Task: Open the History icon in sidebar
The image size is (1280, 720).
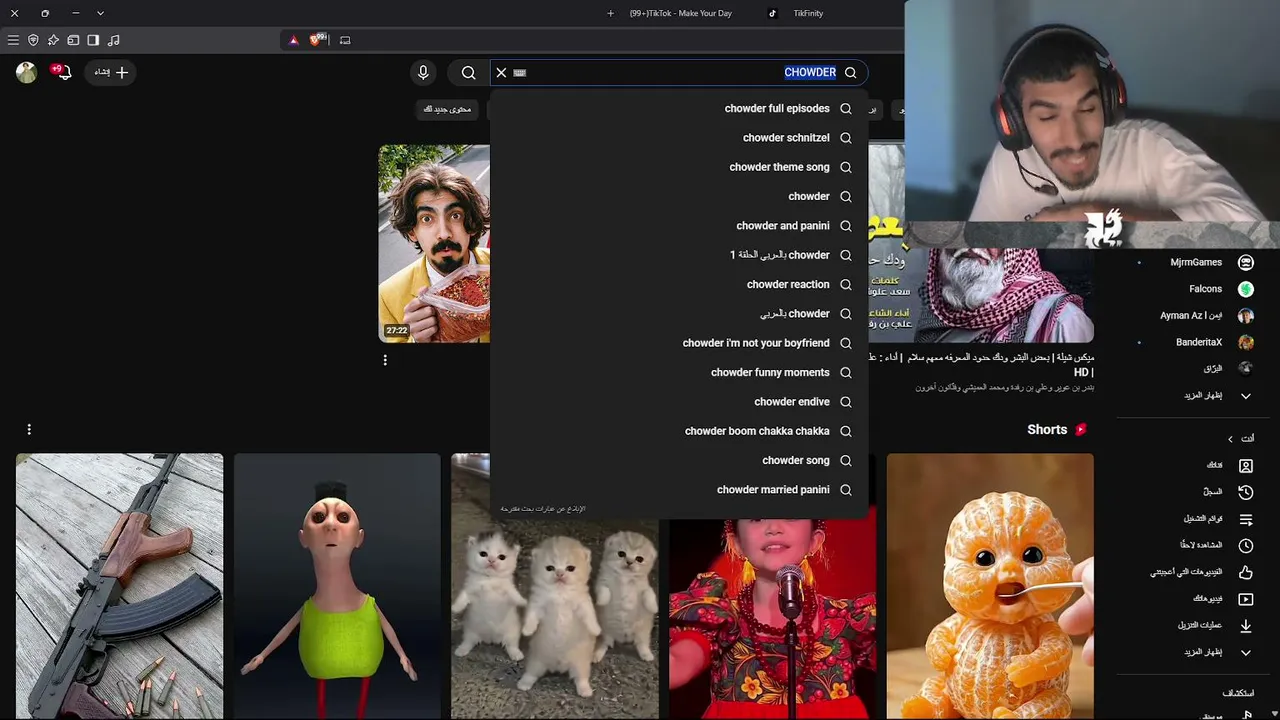Action: [1246, 492]
